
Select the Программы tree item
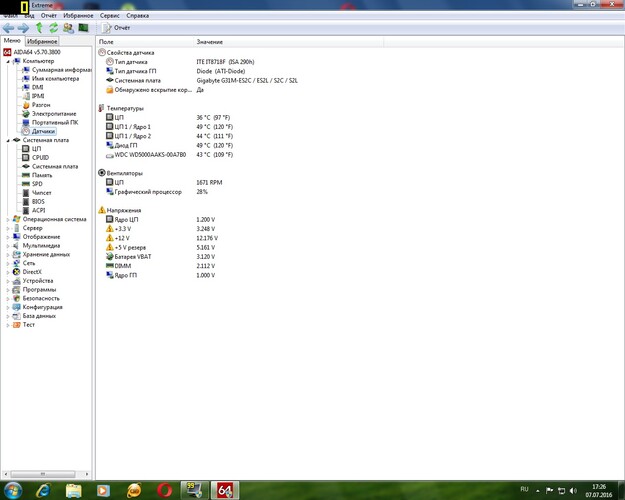(x=39, y=289)
